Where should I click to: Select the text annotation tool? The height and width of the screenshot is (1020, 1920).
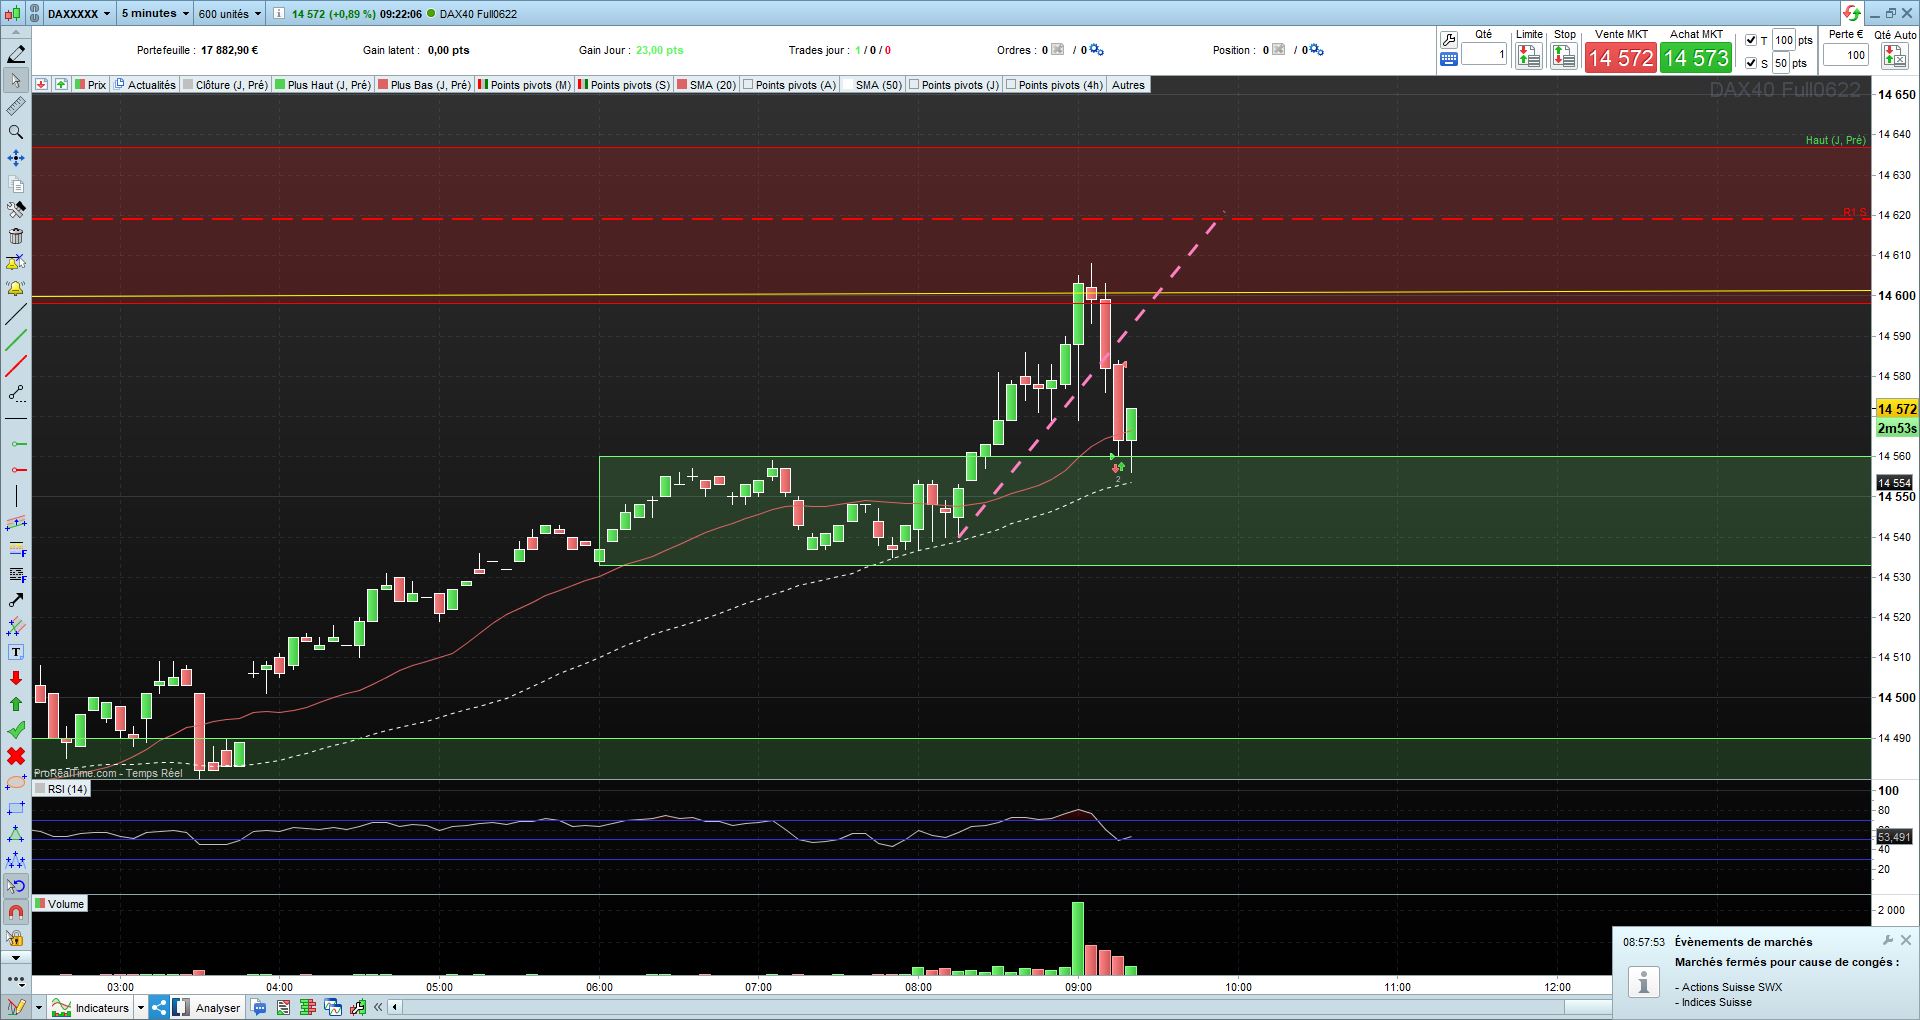[x=16, y=652]
